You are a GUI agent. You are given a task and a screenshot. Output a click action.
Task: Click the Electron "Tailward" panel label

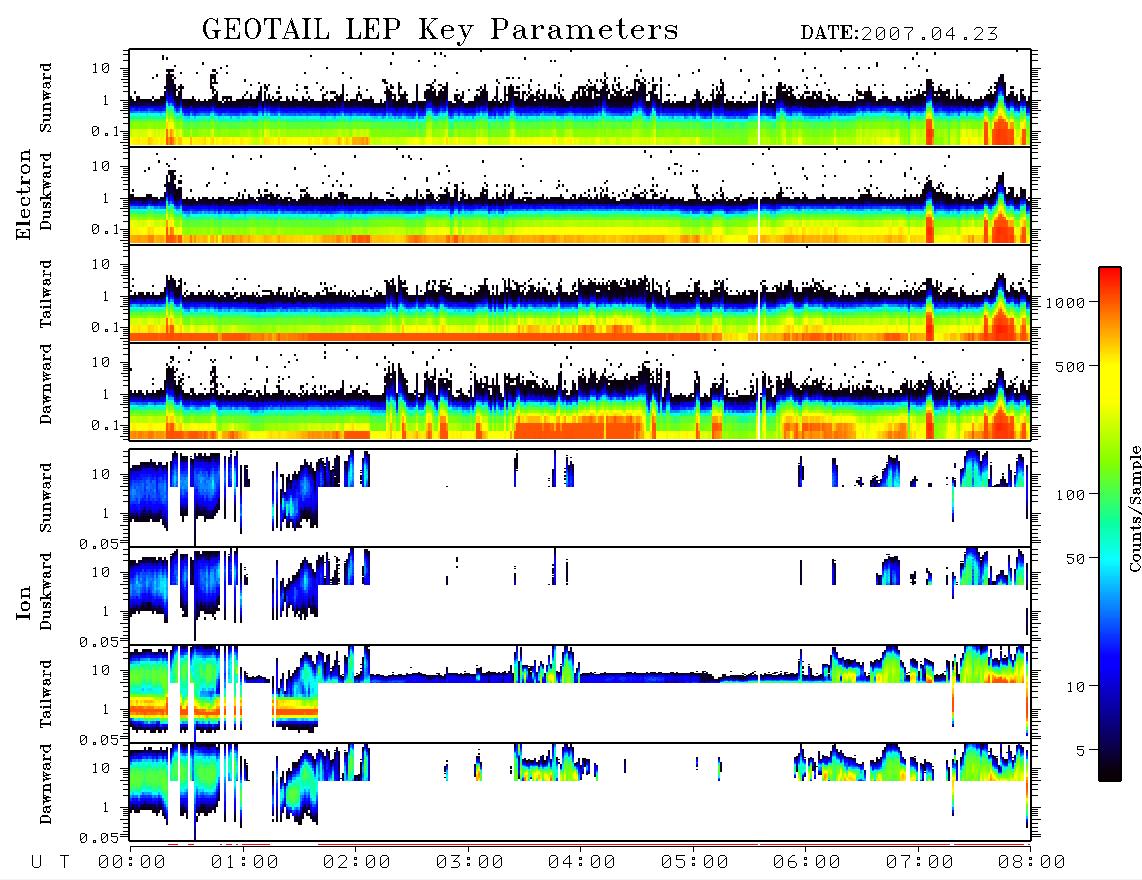tap(46, 294)
